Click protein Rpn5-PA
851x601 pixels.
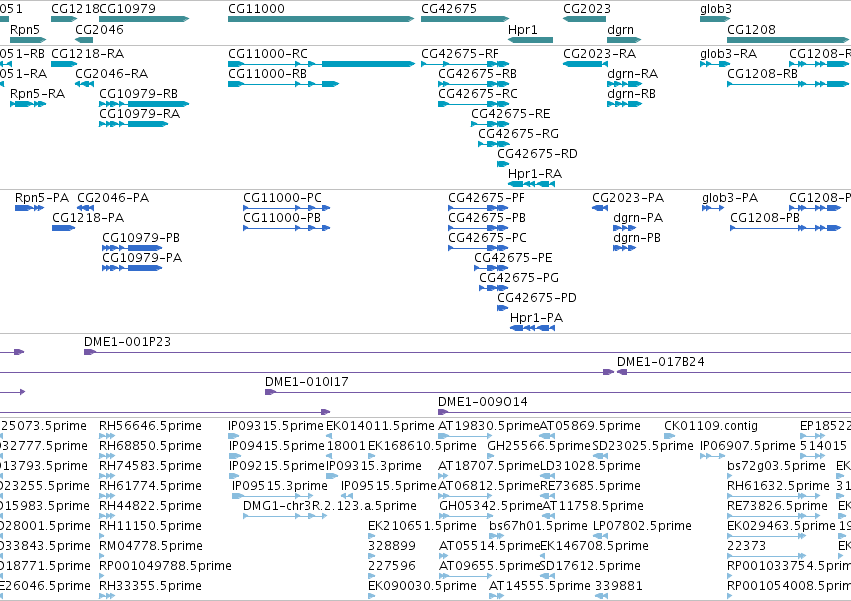tap(29, 208)
